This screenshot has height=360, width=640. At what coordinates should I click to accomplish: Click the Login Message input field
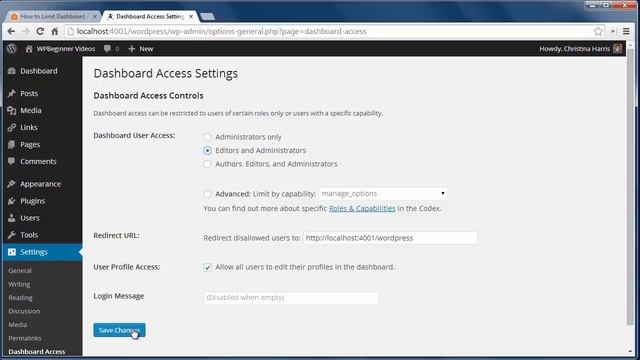pos(291,298)
